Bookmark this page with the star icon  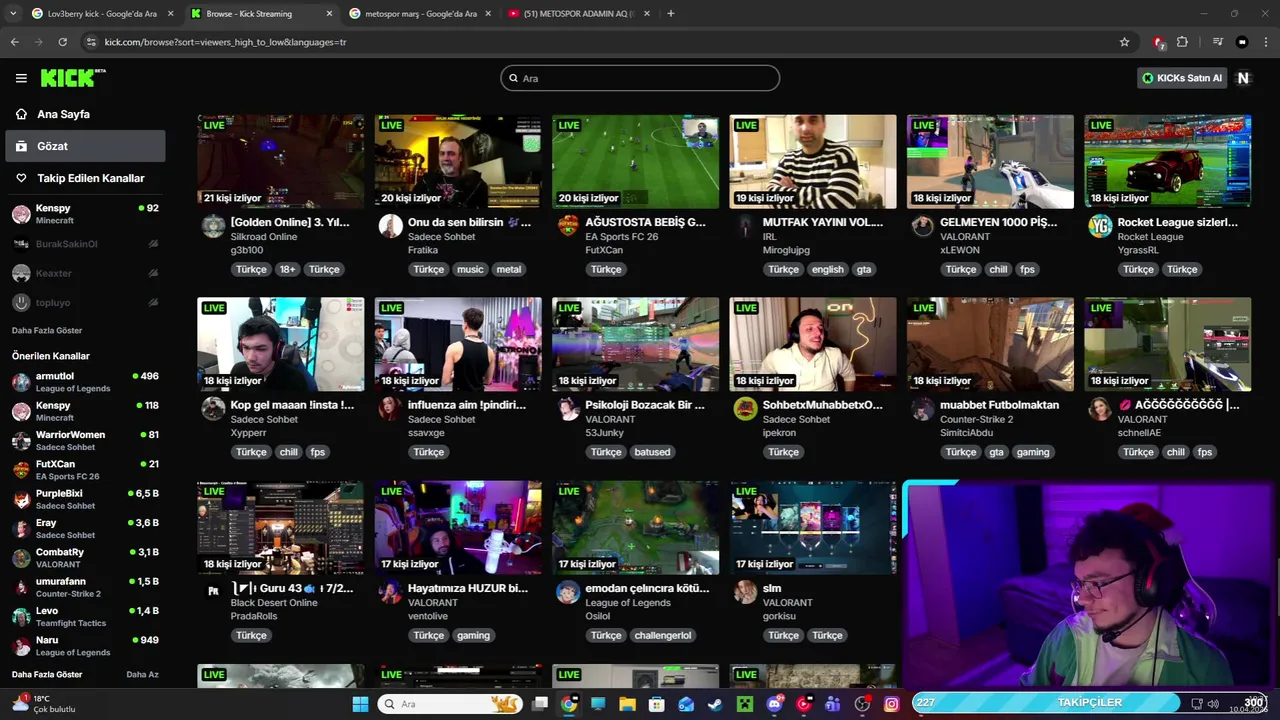1124,42
